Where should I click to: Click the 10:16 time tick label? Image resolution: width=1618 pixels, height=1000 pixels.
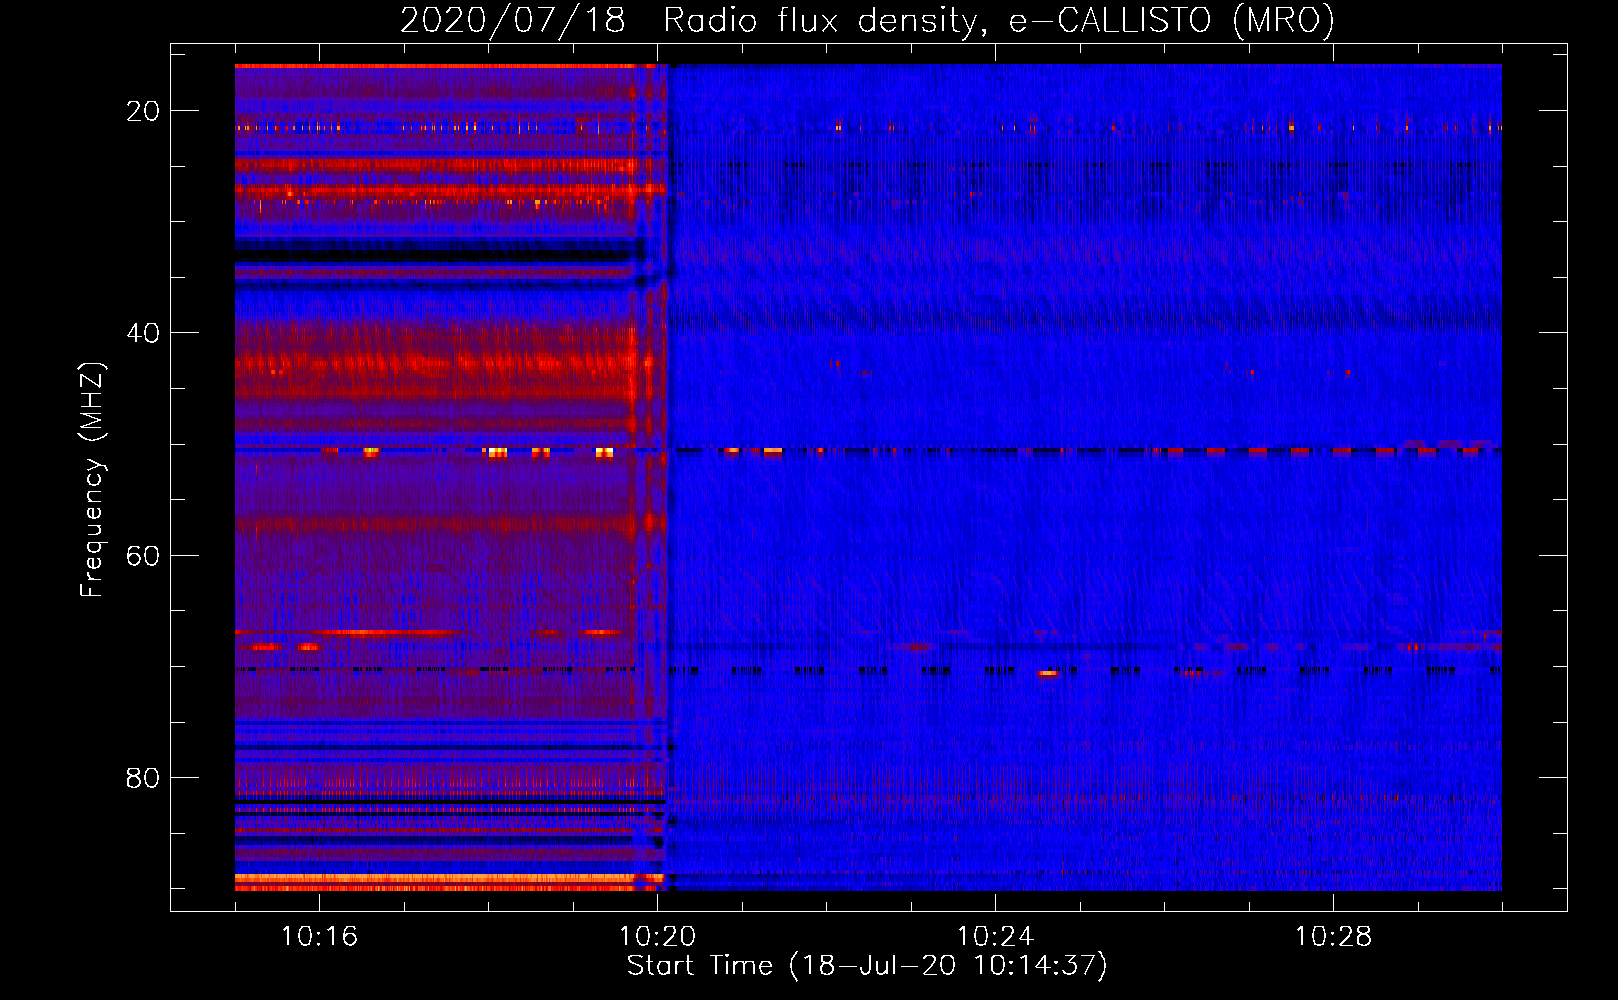click(x=319, y=937)
